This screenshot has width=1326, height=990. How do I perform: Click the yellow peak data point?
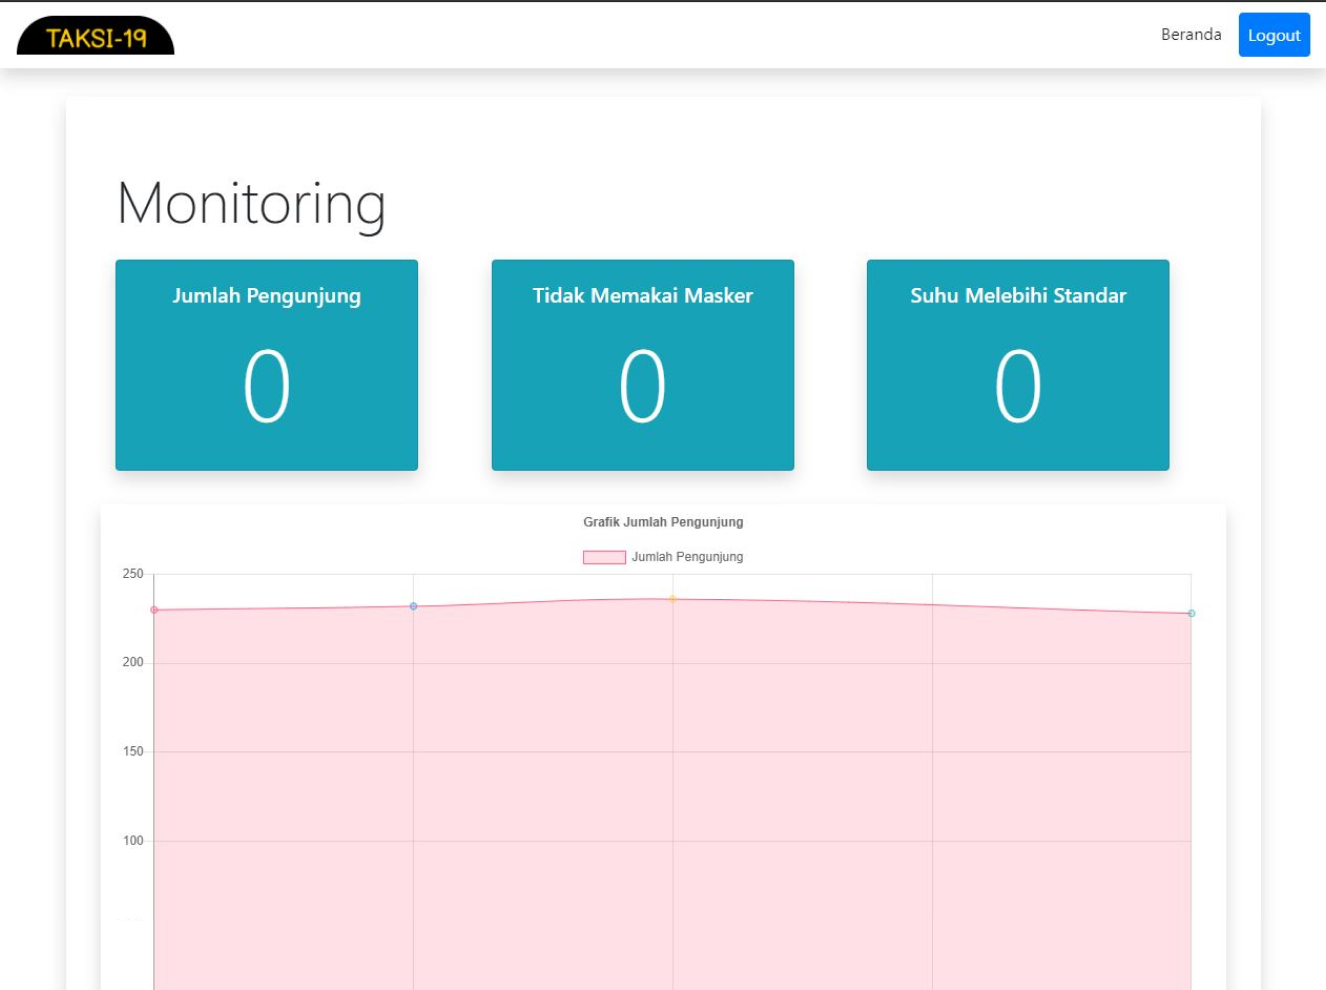click(672, 599)
